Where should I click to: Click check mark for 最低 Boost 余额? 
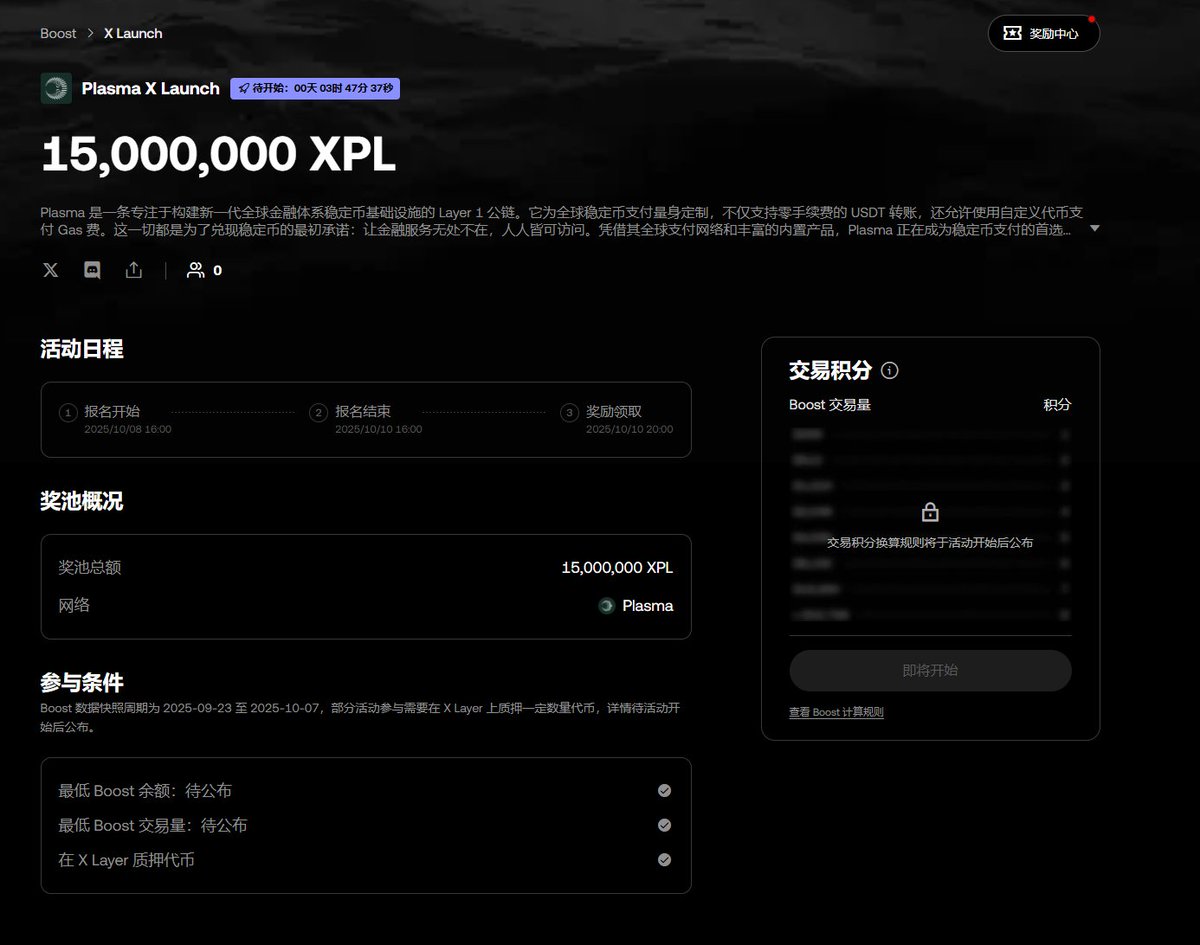[x=664, y=790]
